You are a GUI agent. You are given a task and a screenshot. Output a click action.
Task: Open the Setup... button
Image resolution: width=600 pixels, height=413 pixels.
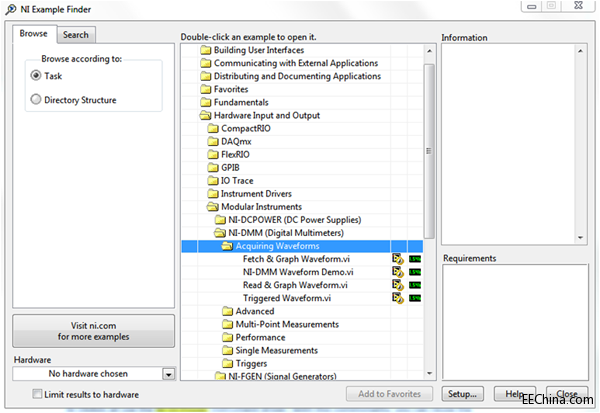click(463, 394)
